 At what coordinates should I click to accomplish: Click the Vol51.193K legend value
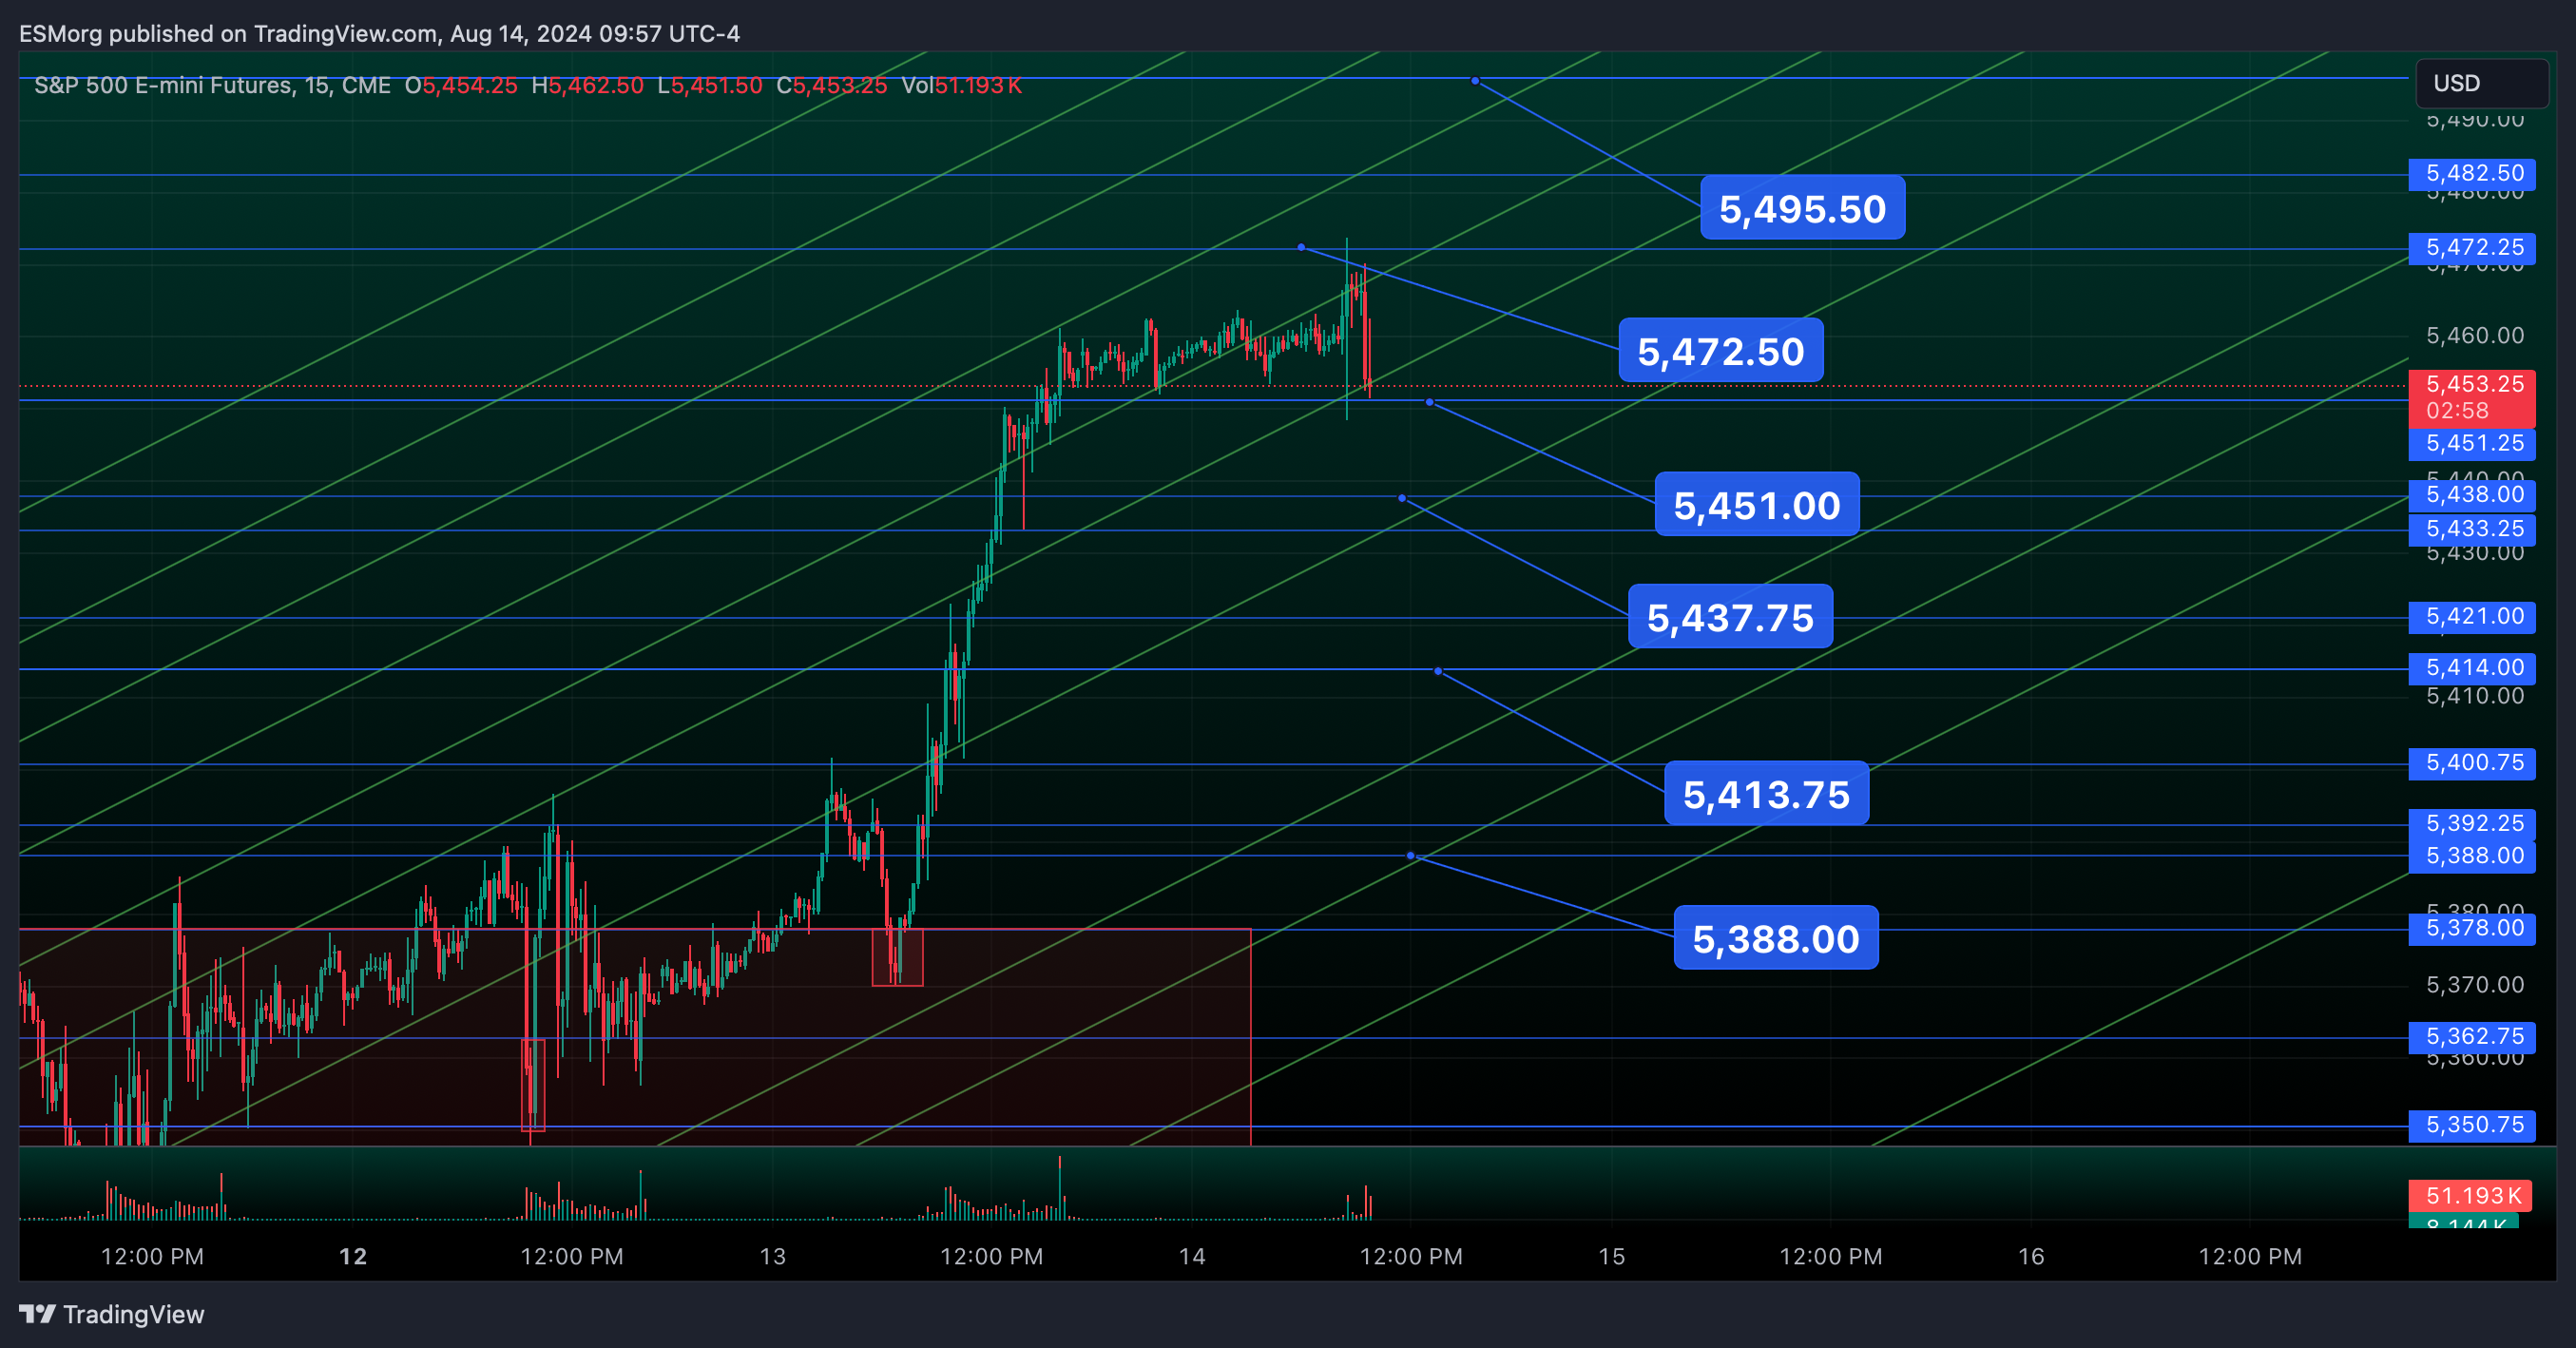[x=961, y=86]
